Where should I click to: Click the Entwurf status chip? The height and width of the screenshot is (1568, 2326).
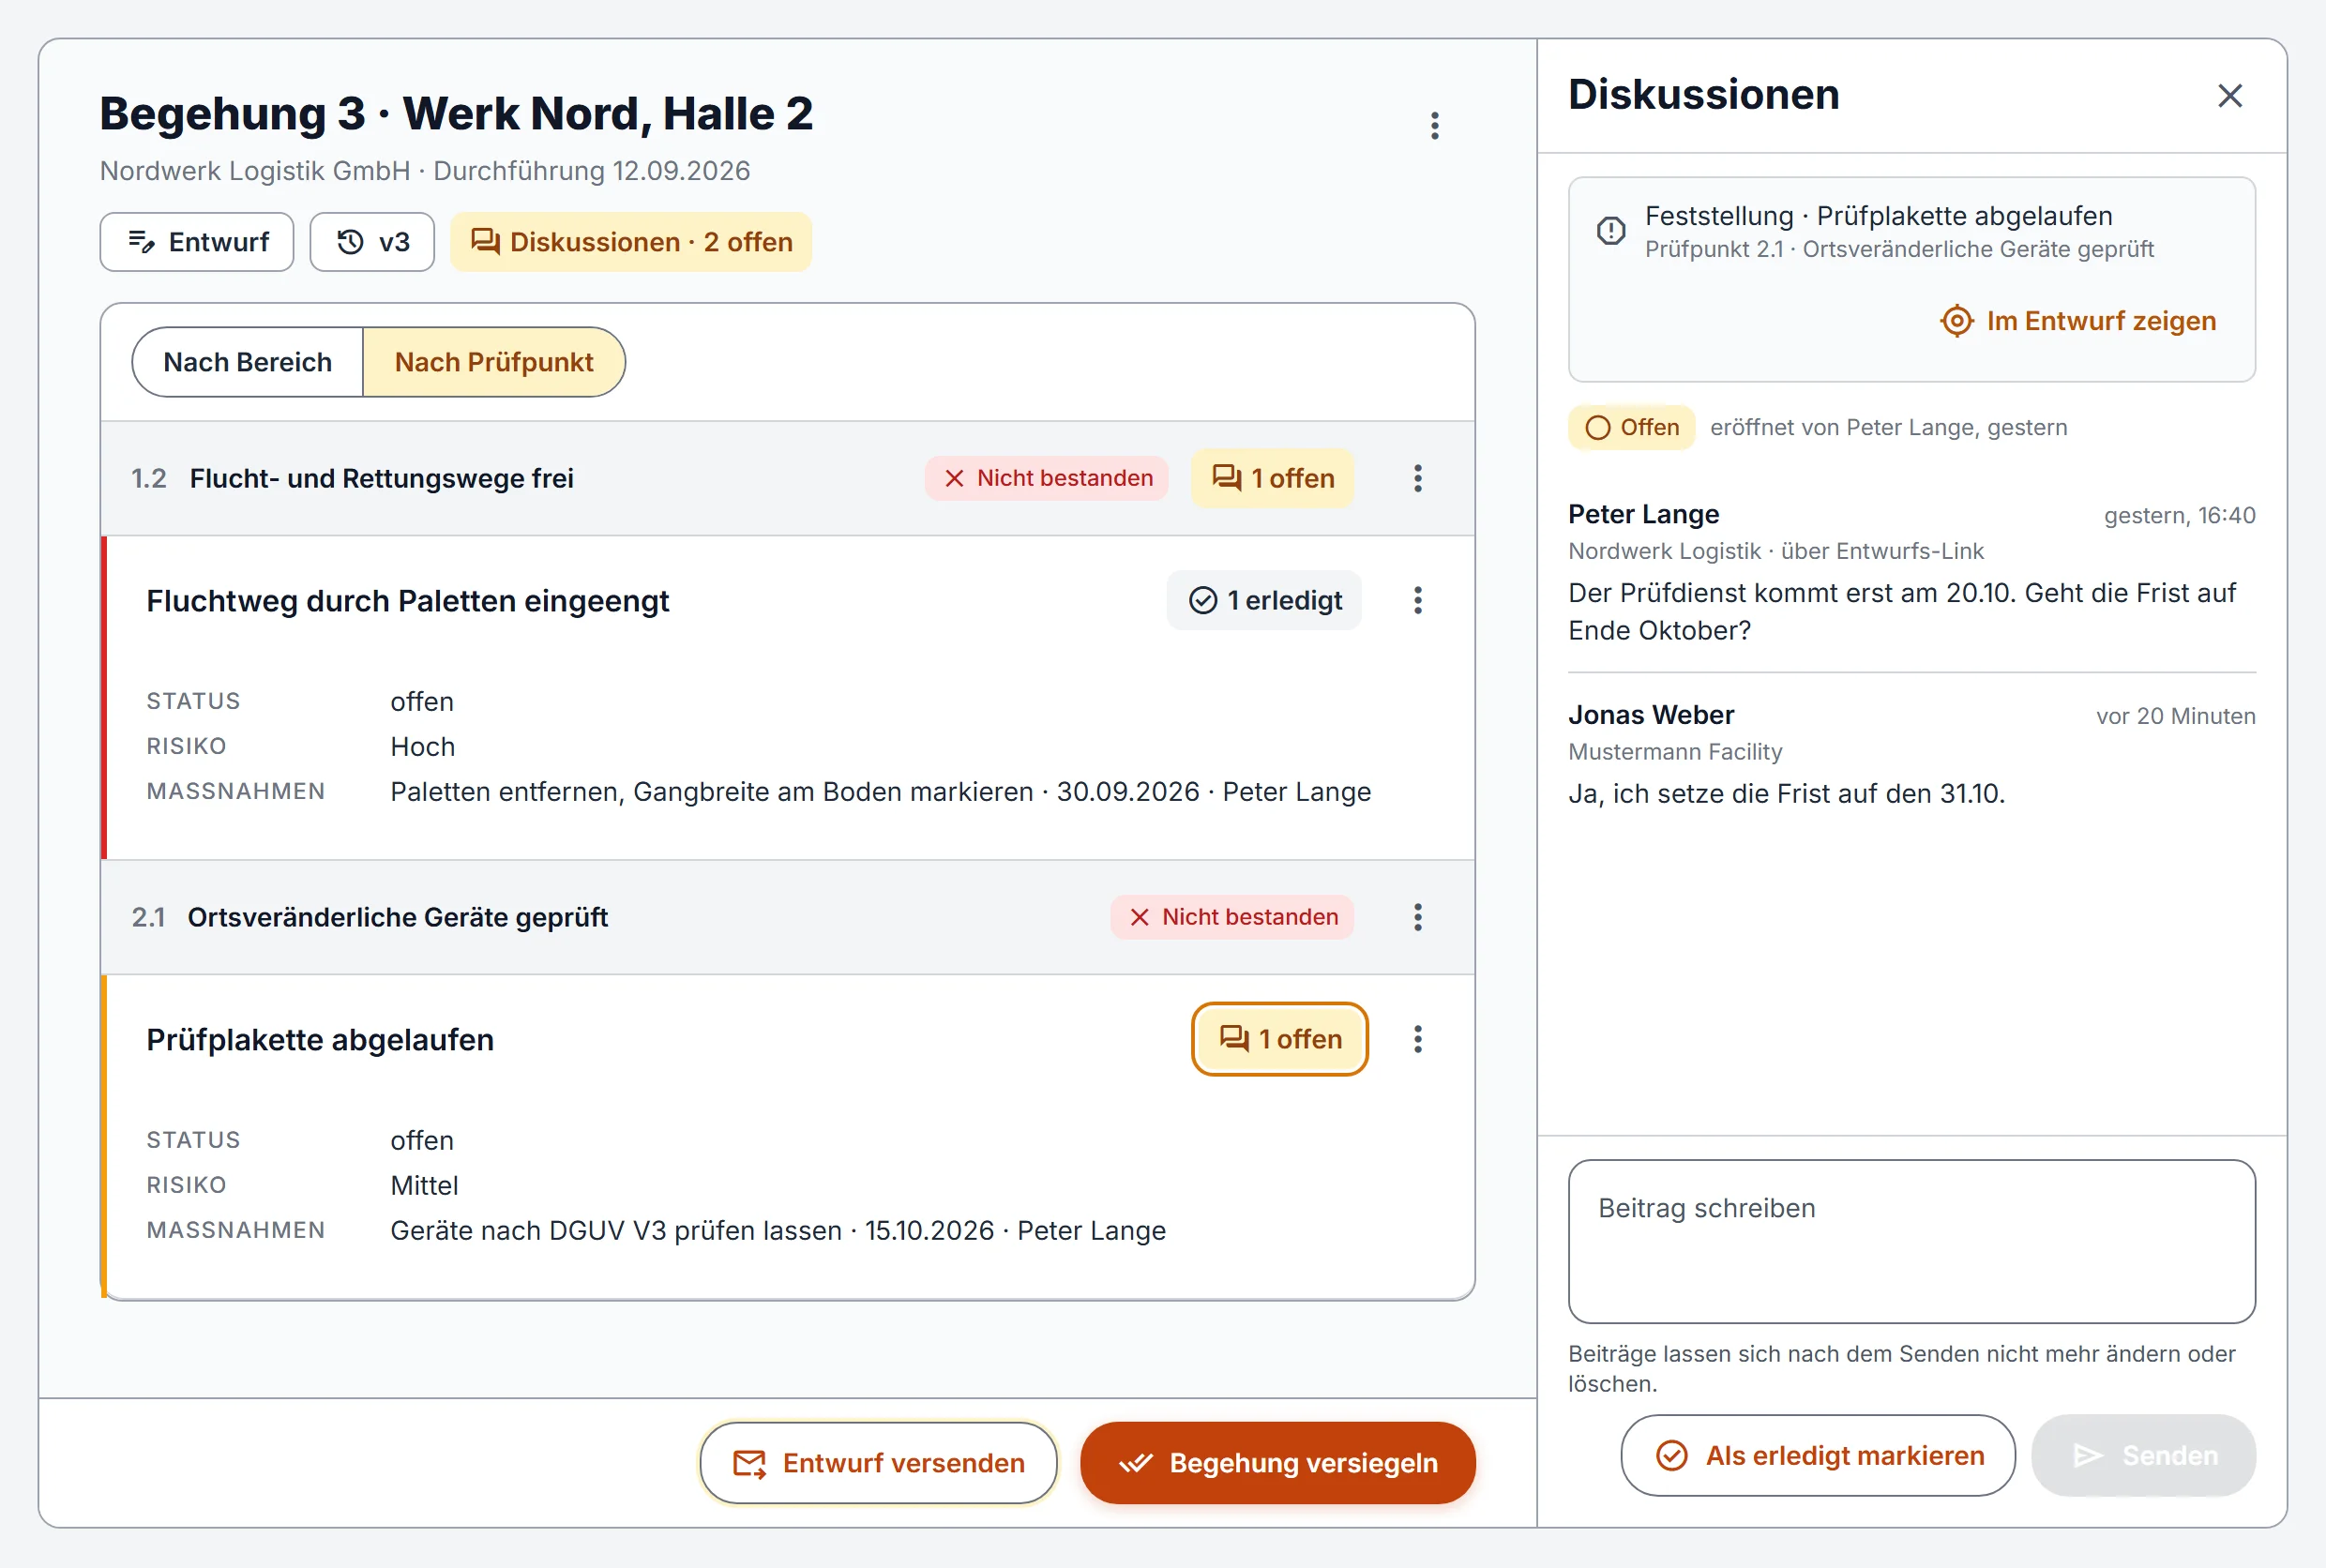[x=197, y=242]
